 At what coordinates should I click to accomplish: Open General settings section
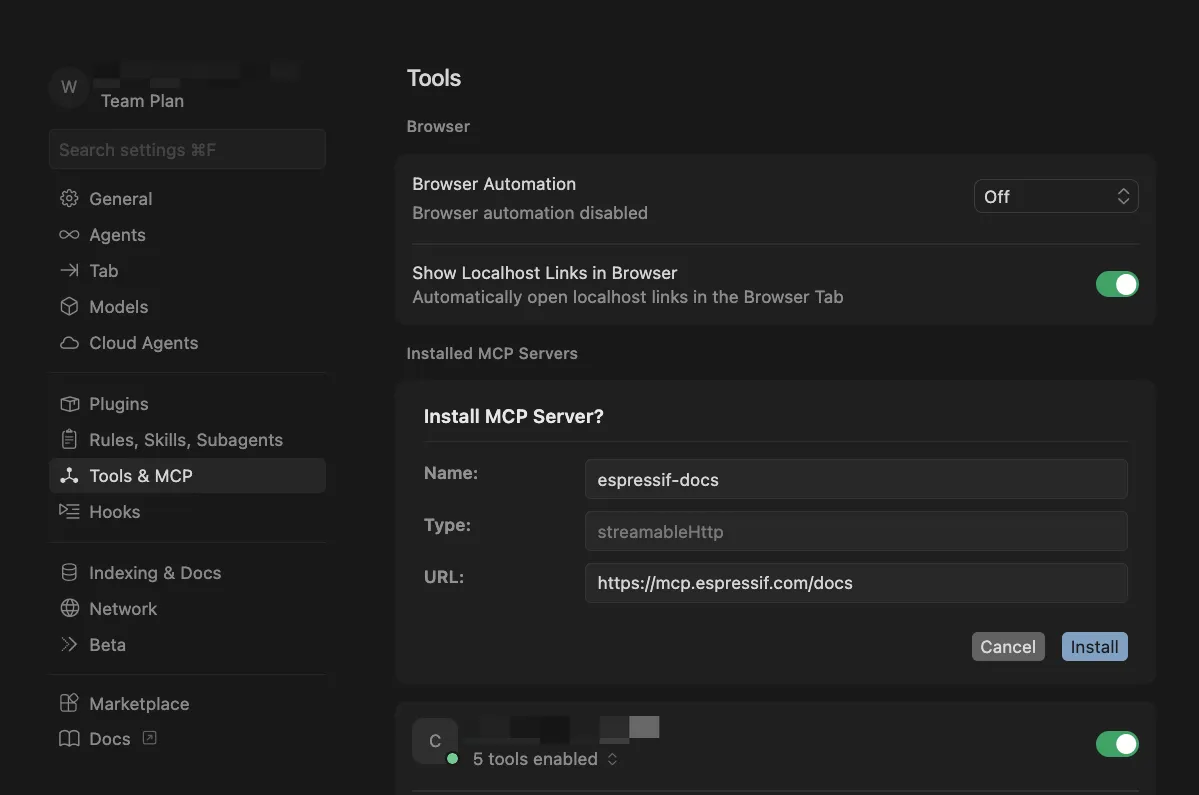(x=187, y=199)
